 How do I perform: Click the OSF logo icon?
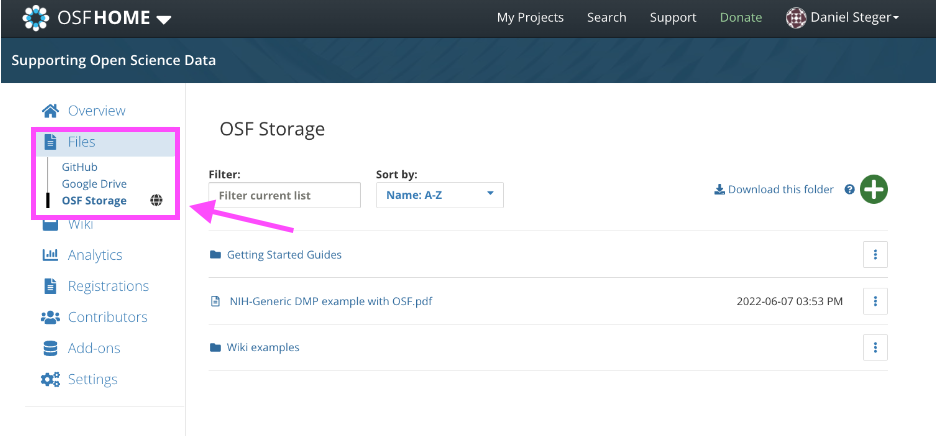point(36,17)
